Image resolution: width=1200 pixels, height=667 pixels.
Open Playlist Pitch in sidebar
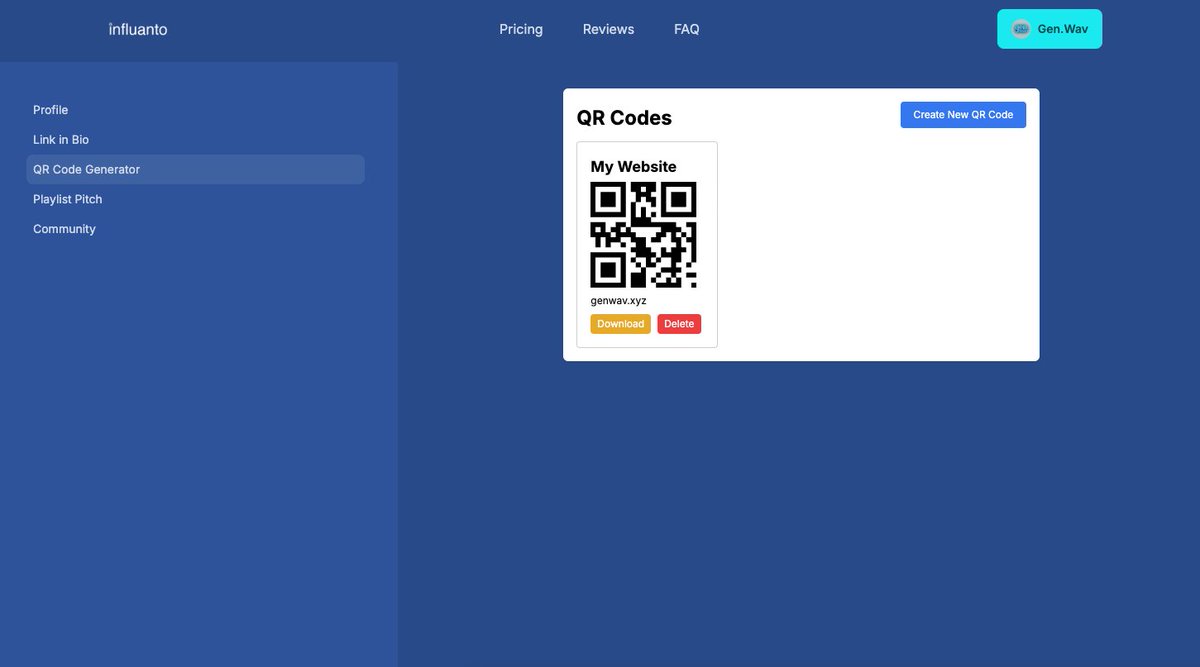[195, 199]
